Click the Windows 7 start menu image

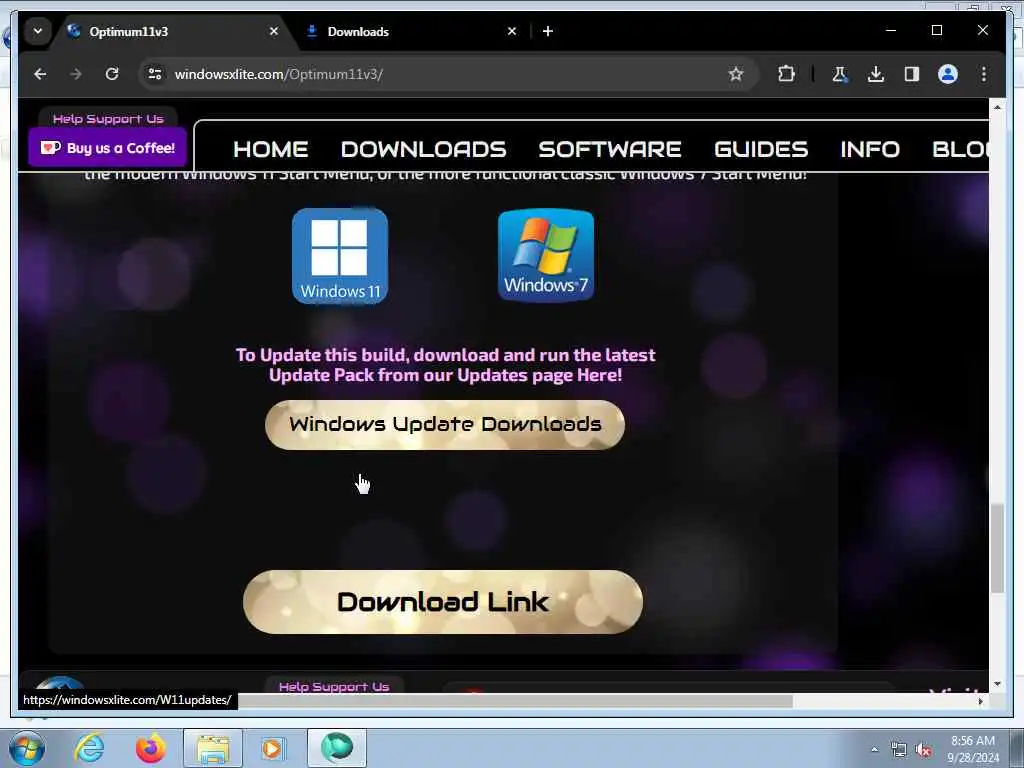(546, 255)
